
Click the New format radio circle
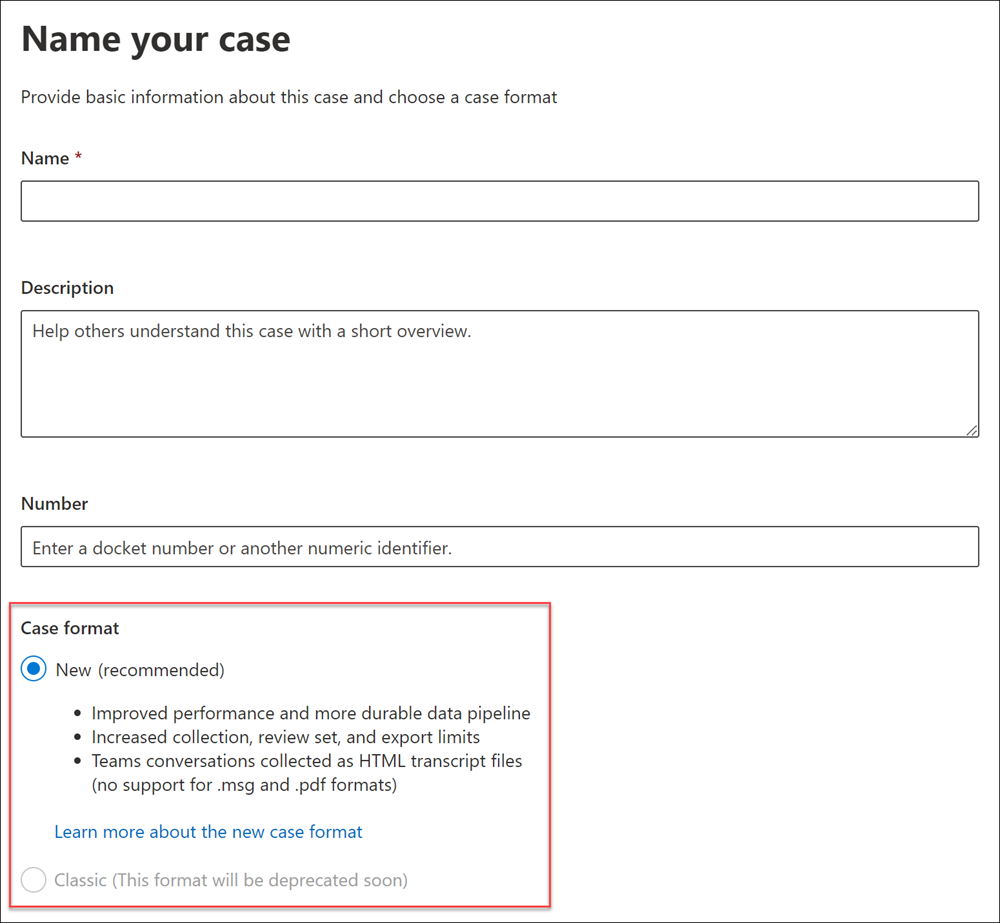[x=33, y=668]
